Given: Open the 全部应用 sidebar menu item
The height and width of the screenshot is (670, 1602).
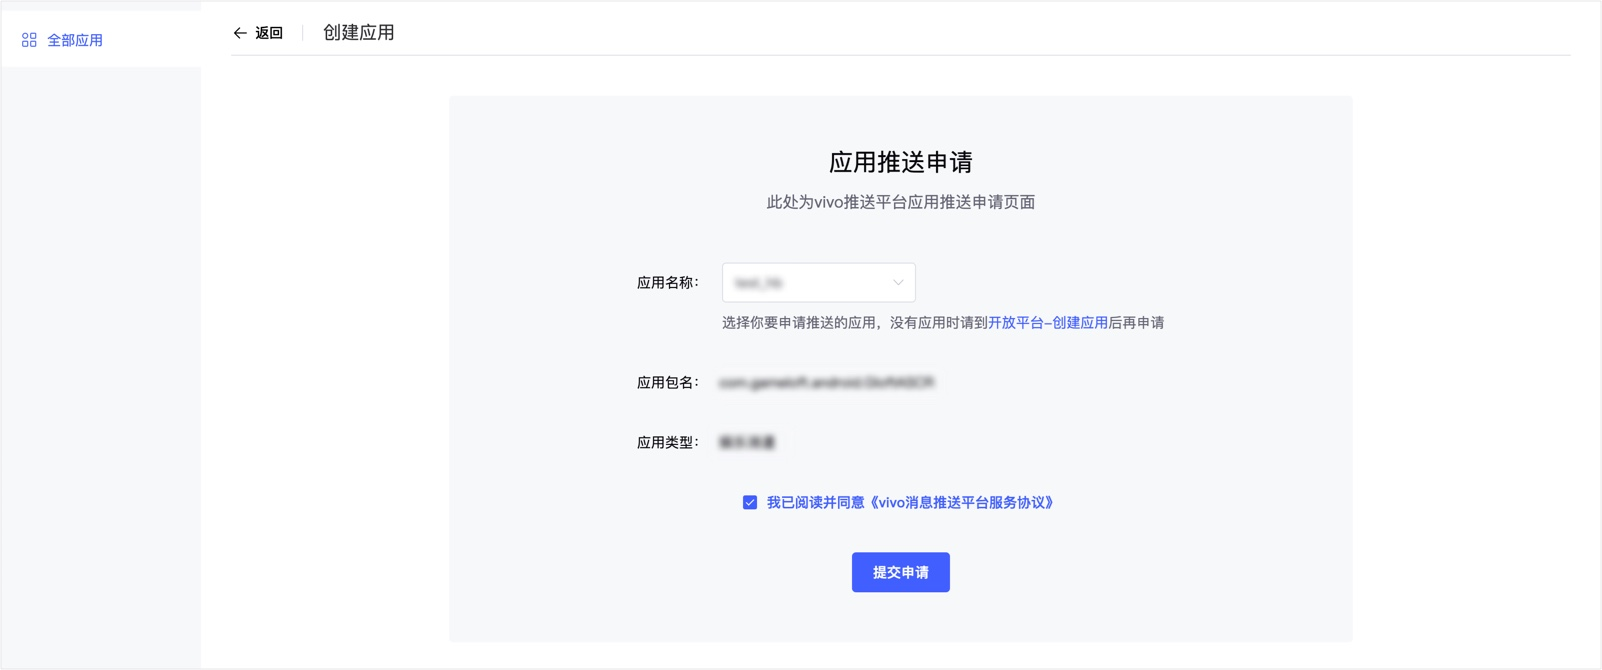Looking at the screenshot, I should pos(75,40).
